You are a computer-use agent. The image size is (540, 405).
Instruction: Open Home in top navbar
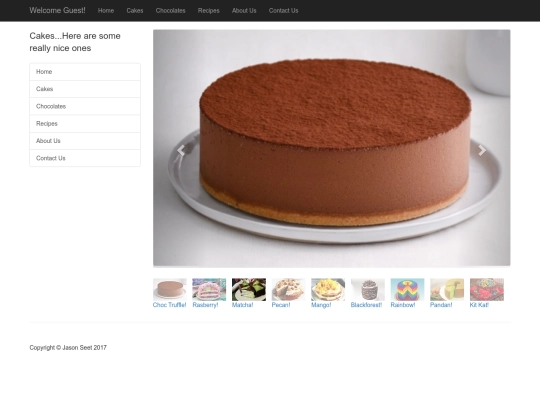point(106,11)
